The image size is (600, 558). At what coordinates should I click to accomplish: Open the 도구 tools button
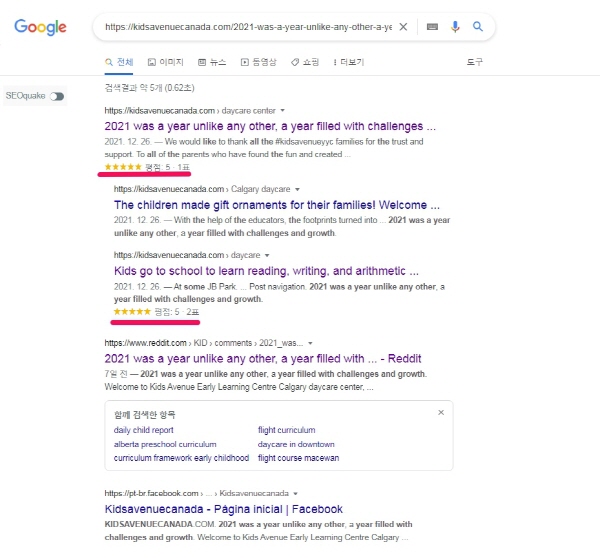click(x=474, y=62)
